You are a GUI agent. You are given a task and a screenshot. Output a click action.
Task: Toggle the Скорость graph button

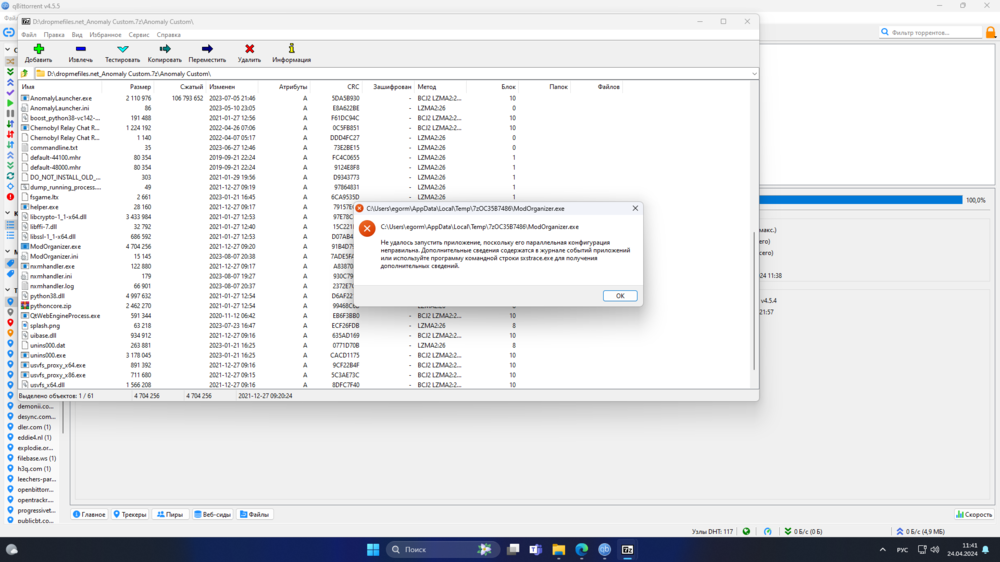point(973,514)
